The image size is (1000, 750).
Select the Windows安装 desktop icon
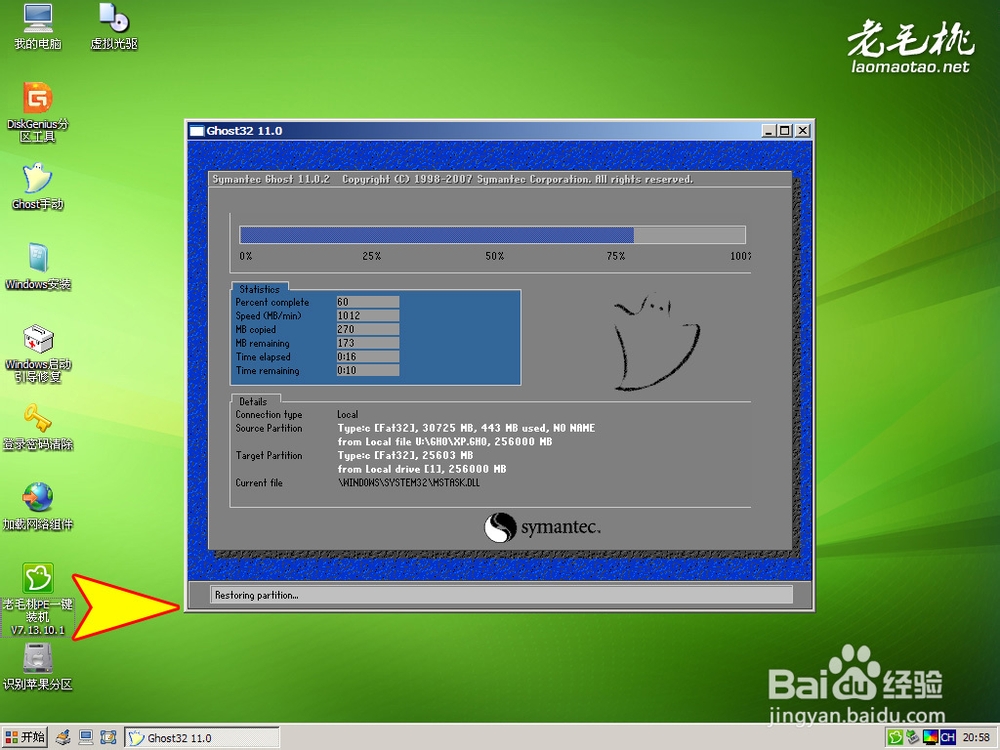tap(38, 267)
